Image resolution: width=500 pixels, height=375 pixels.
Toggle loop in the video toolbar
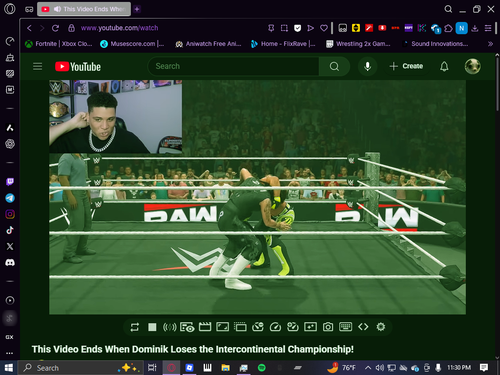(135, 327)
